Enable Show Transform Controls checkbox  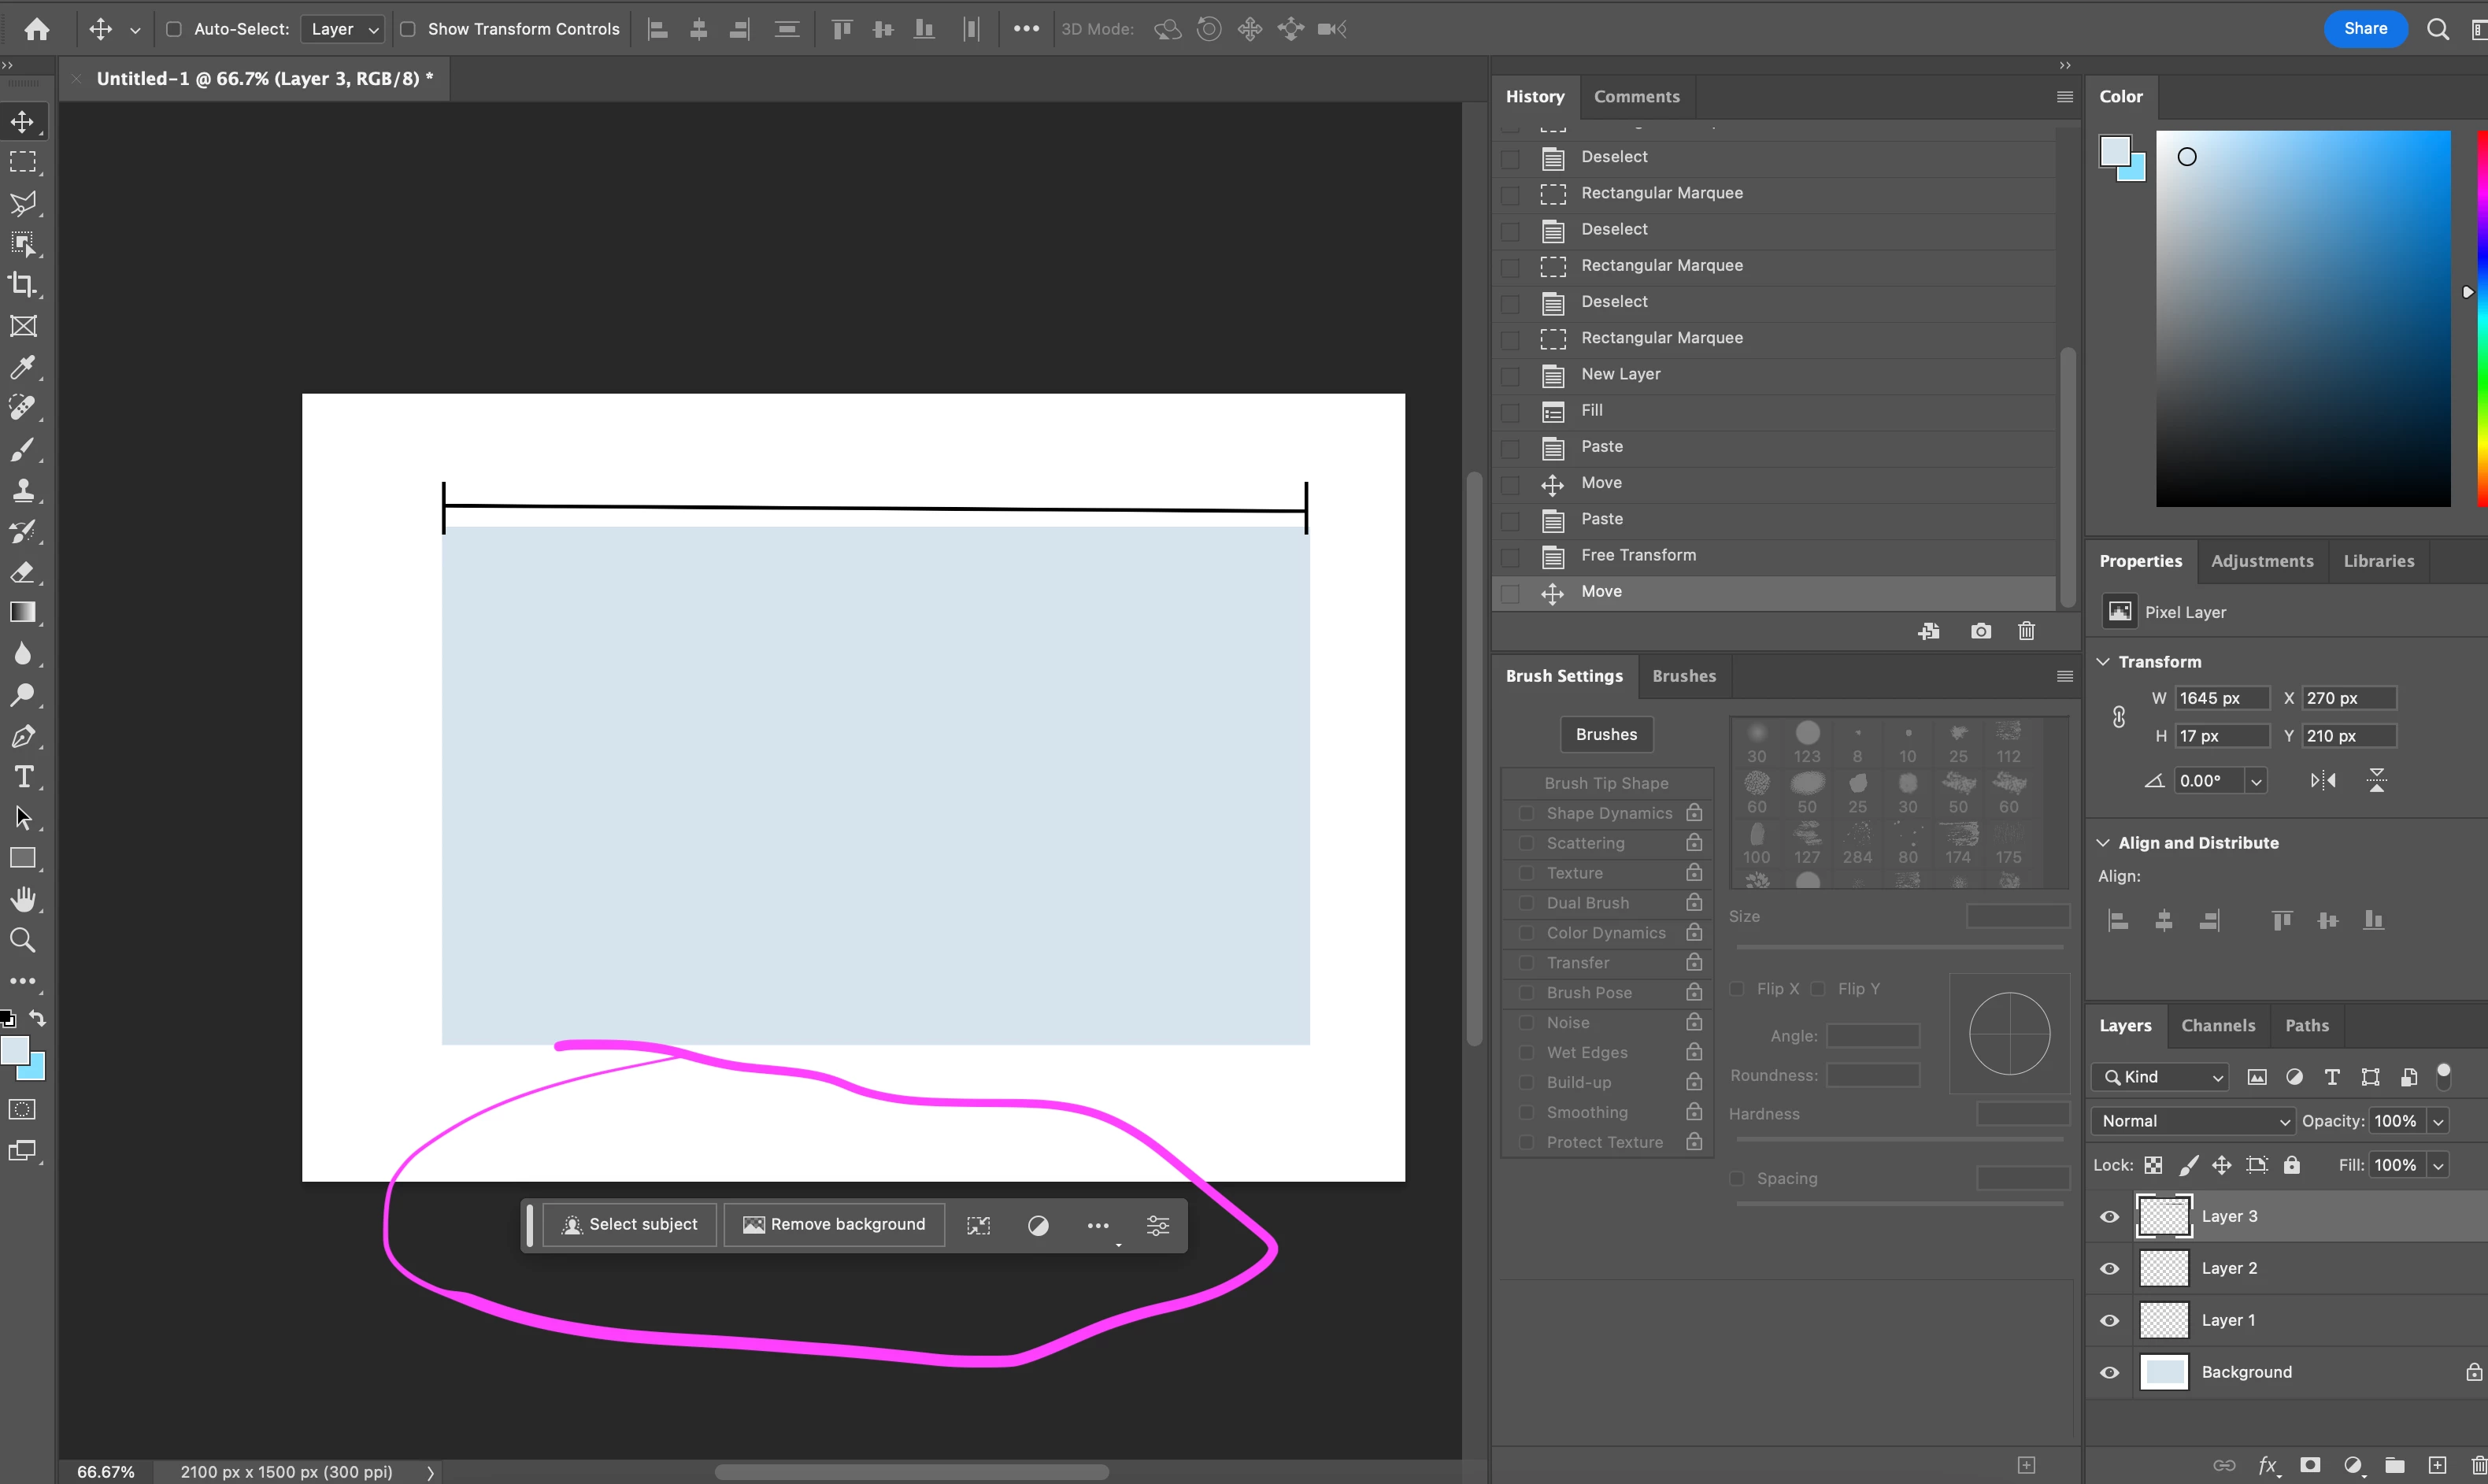408,29
